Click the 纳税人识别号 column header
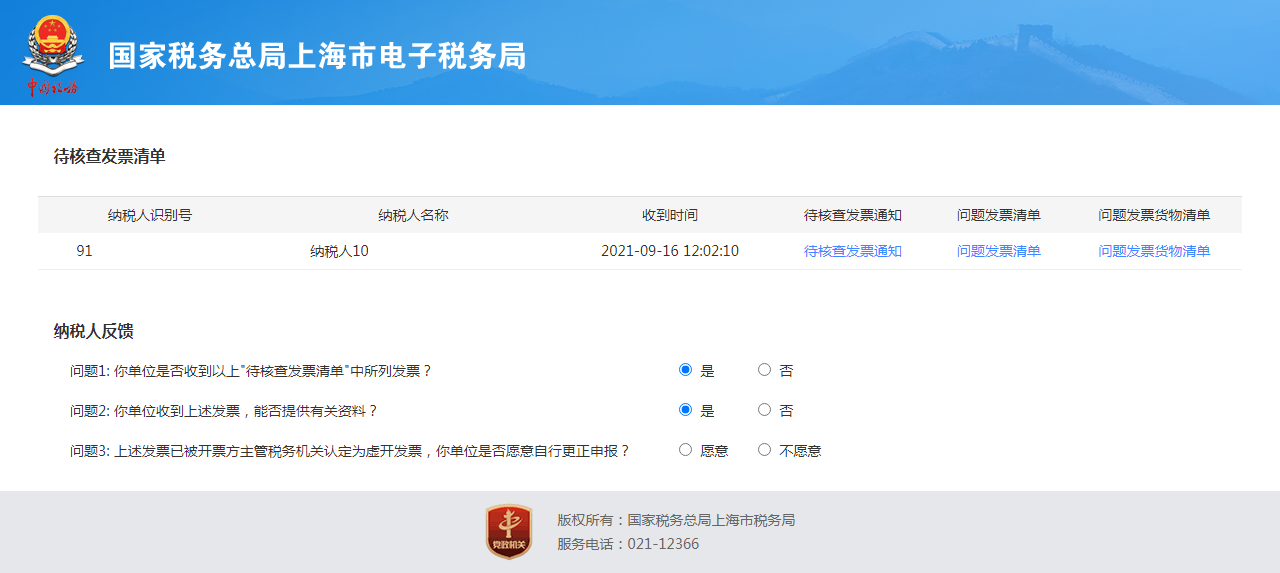This screenshot has width=1280, height=573. [150, 215]
